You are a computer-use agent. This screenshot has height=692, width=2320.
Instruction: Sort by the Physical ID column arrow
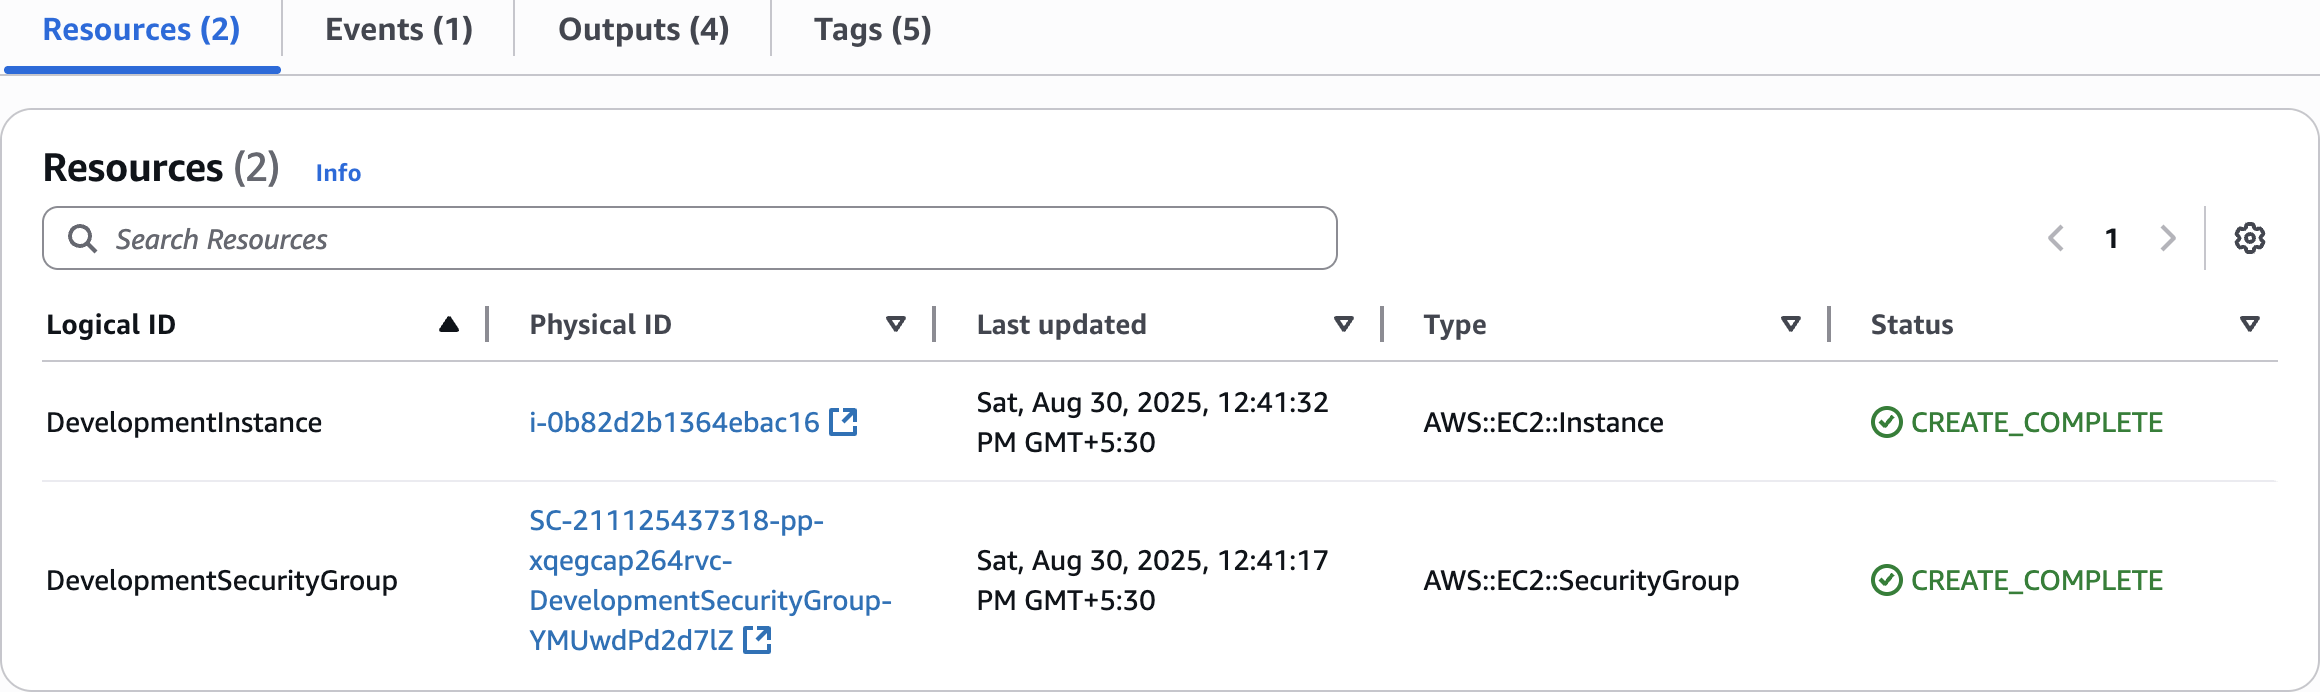pyautogui.click(x=896, y=324)
